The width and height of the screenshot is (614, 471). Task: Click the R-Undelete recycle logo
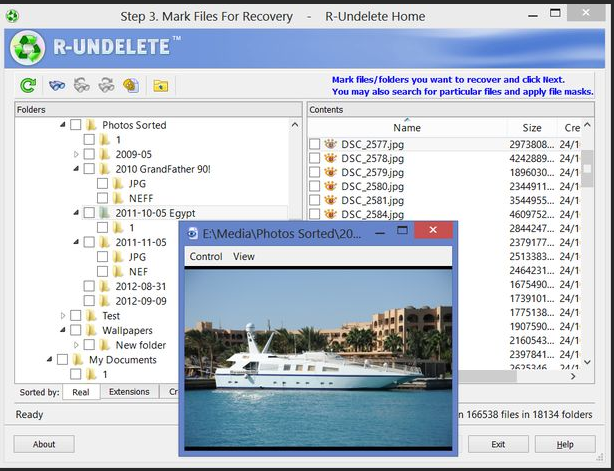27,48
